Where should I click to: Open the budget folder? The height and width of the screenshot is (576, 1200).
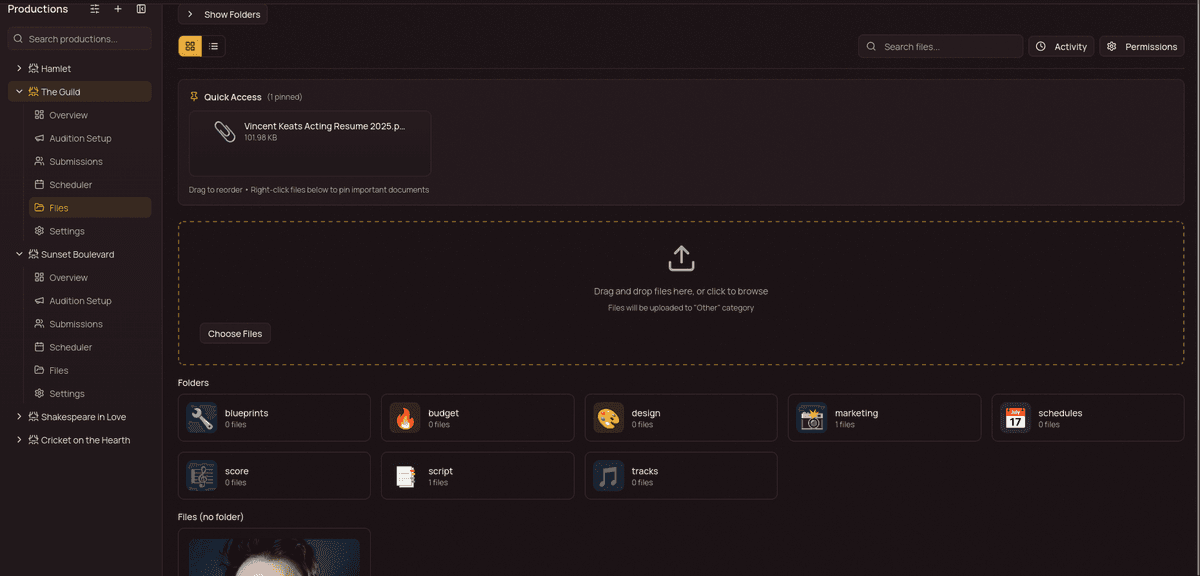(477, 417)
